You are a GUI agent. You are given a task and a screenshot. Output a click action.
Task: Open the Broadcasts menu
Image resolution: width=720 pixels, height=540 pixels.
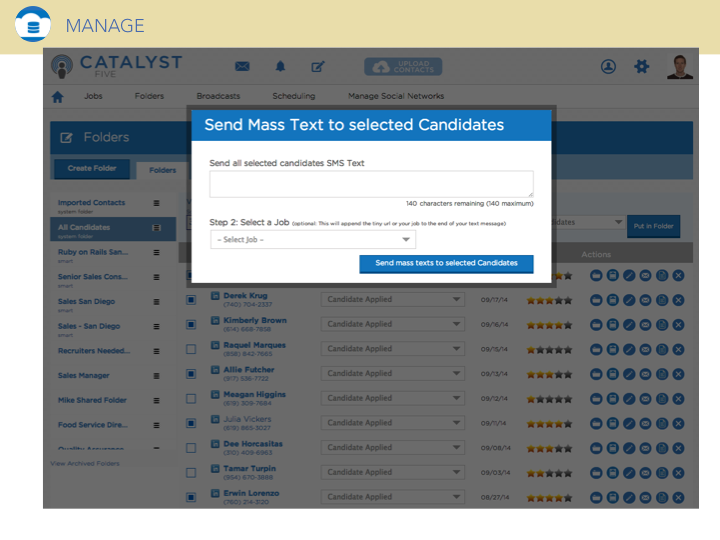218,96
